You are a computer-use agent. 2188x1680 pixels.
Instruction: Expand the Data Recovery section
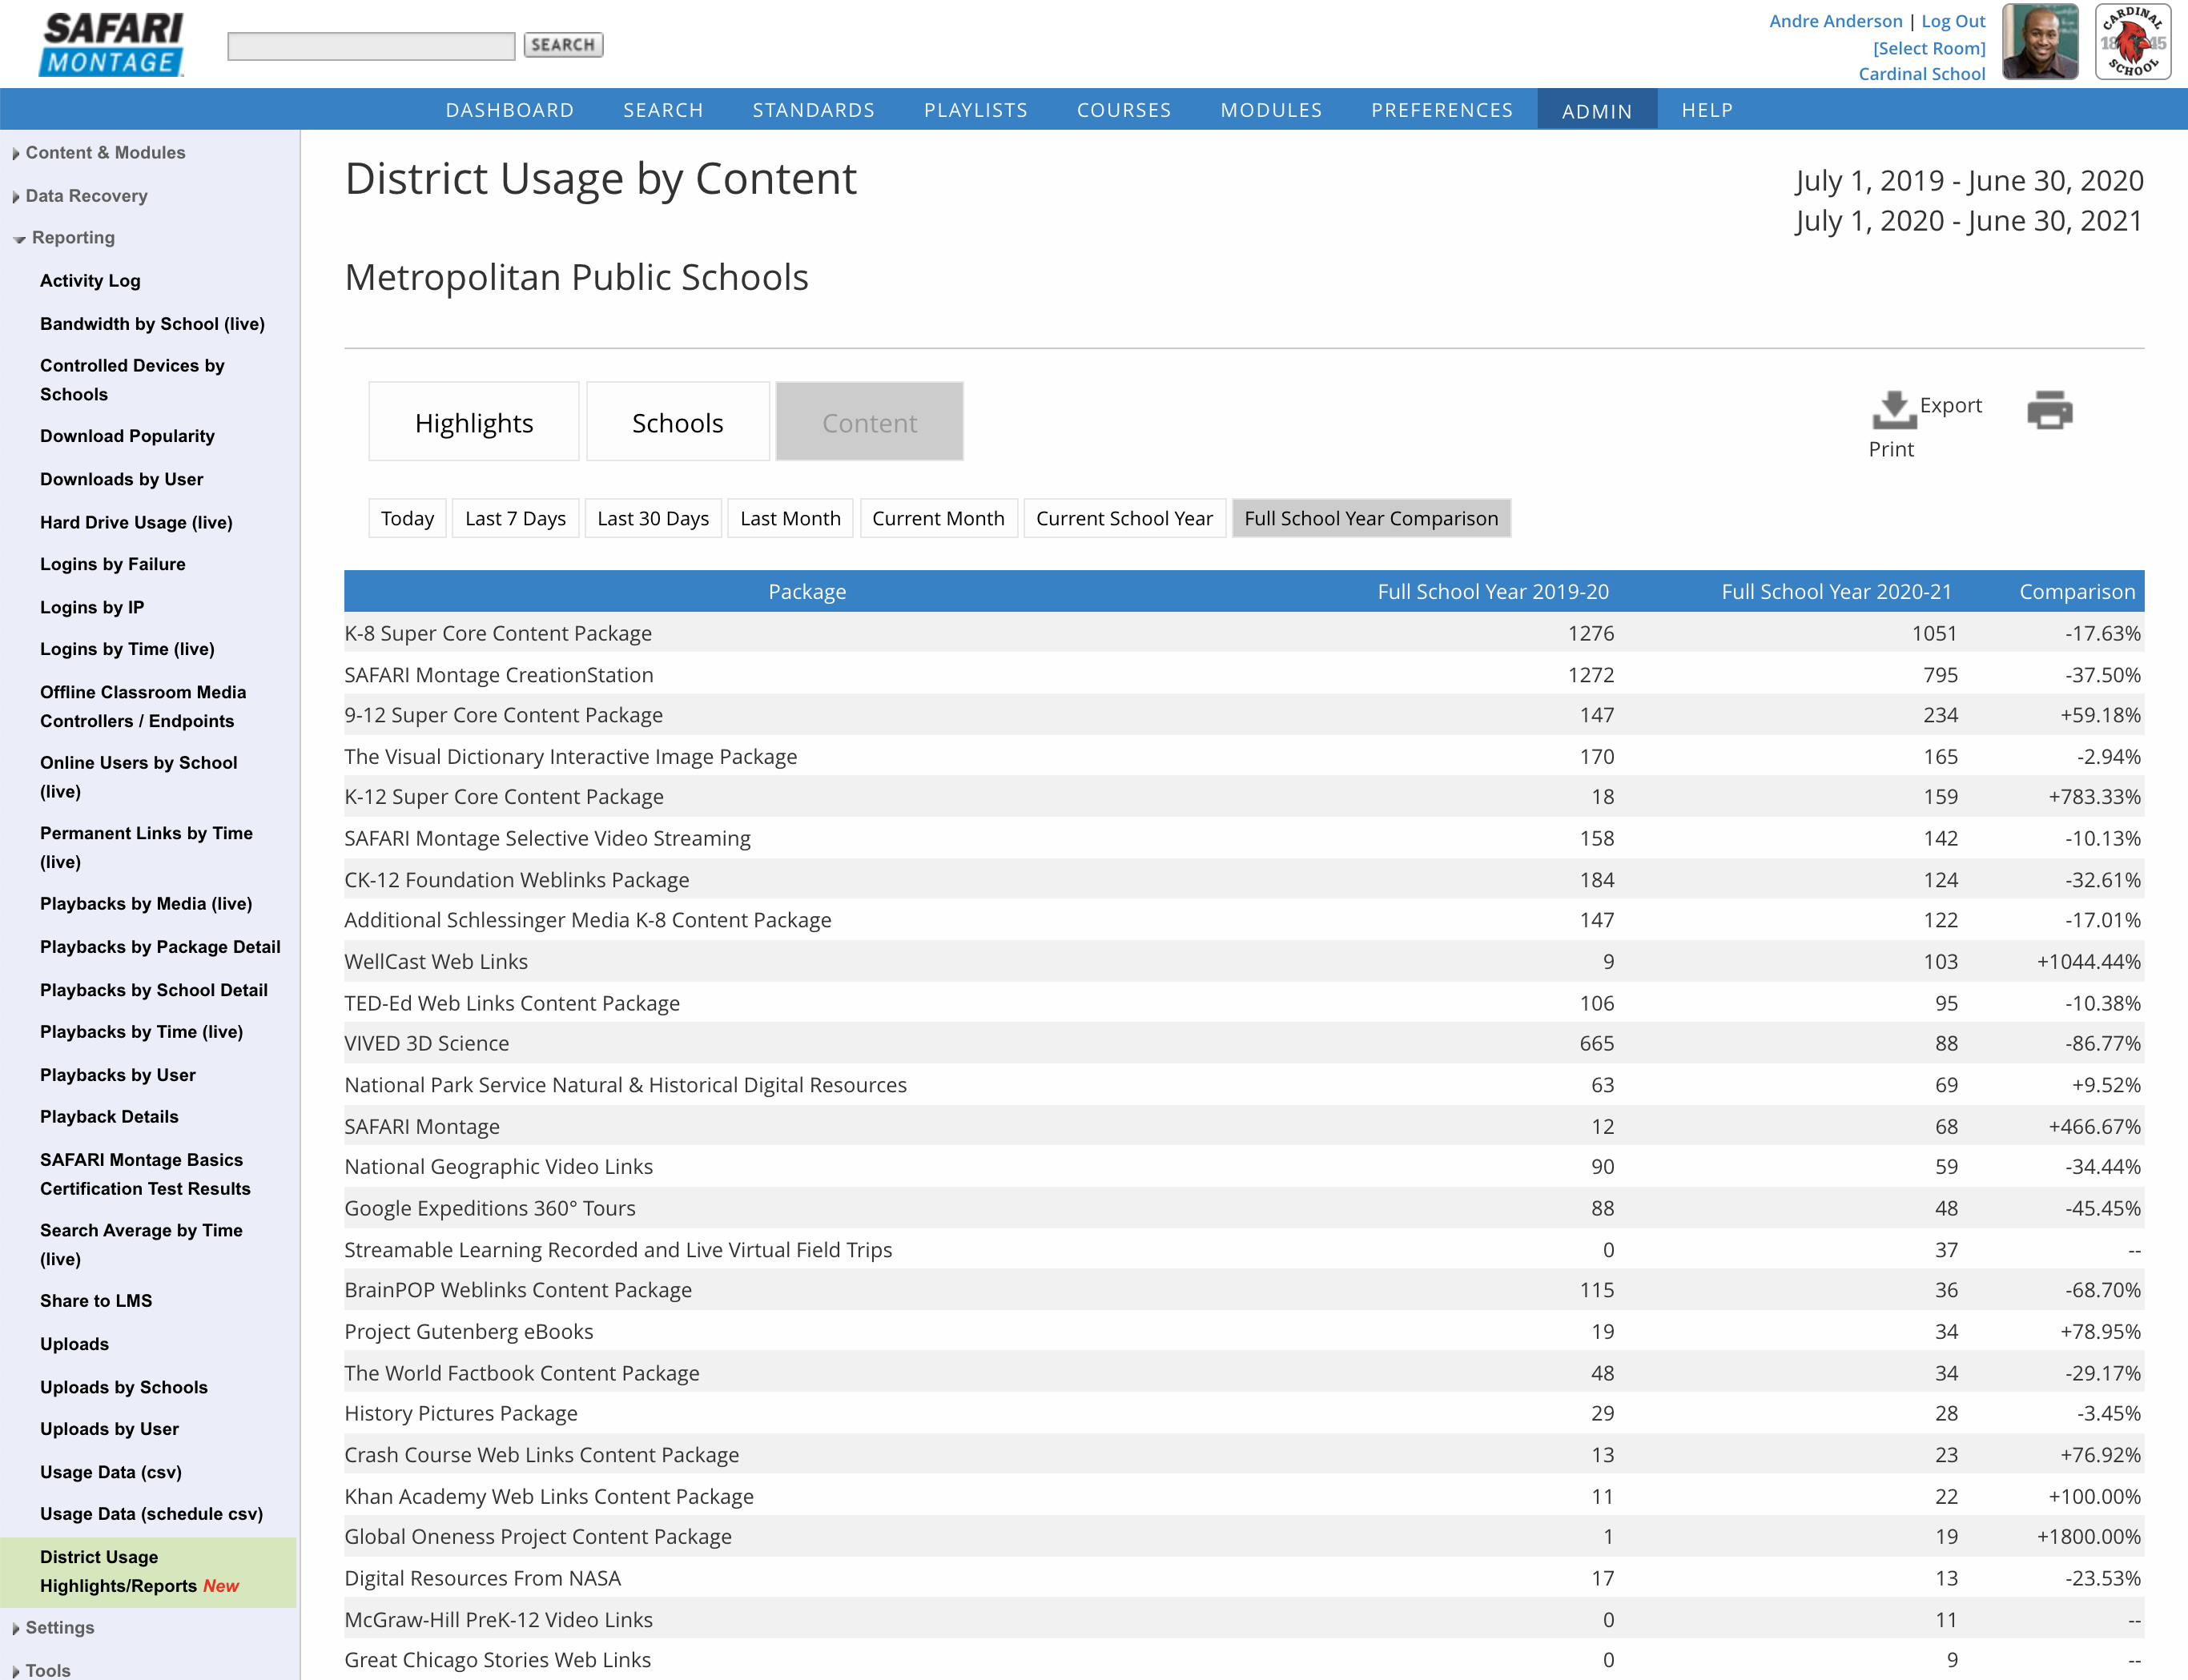86,196
